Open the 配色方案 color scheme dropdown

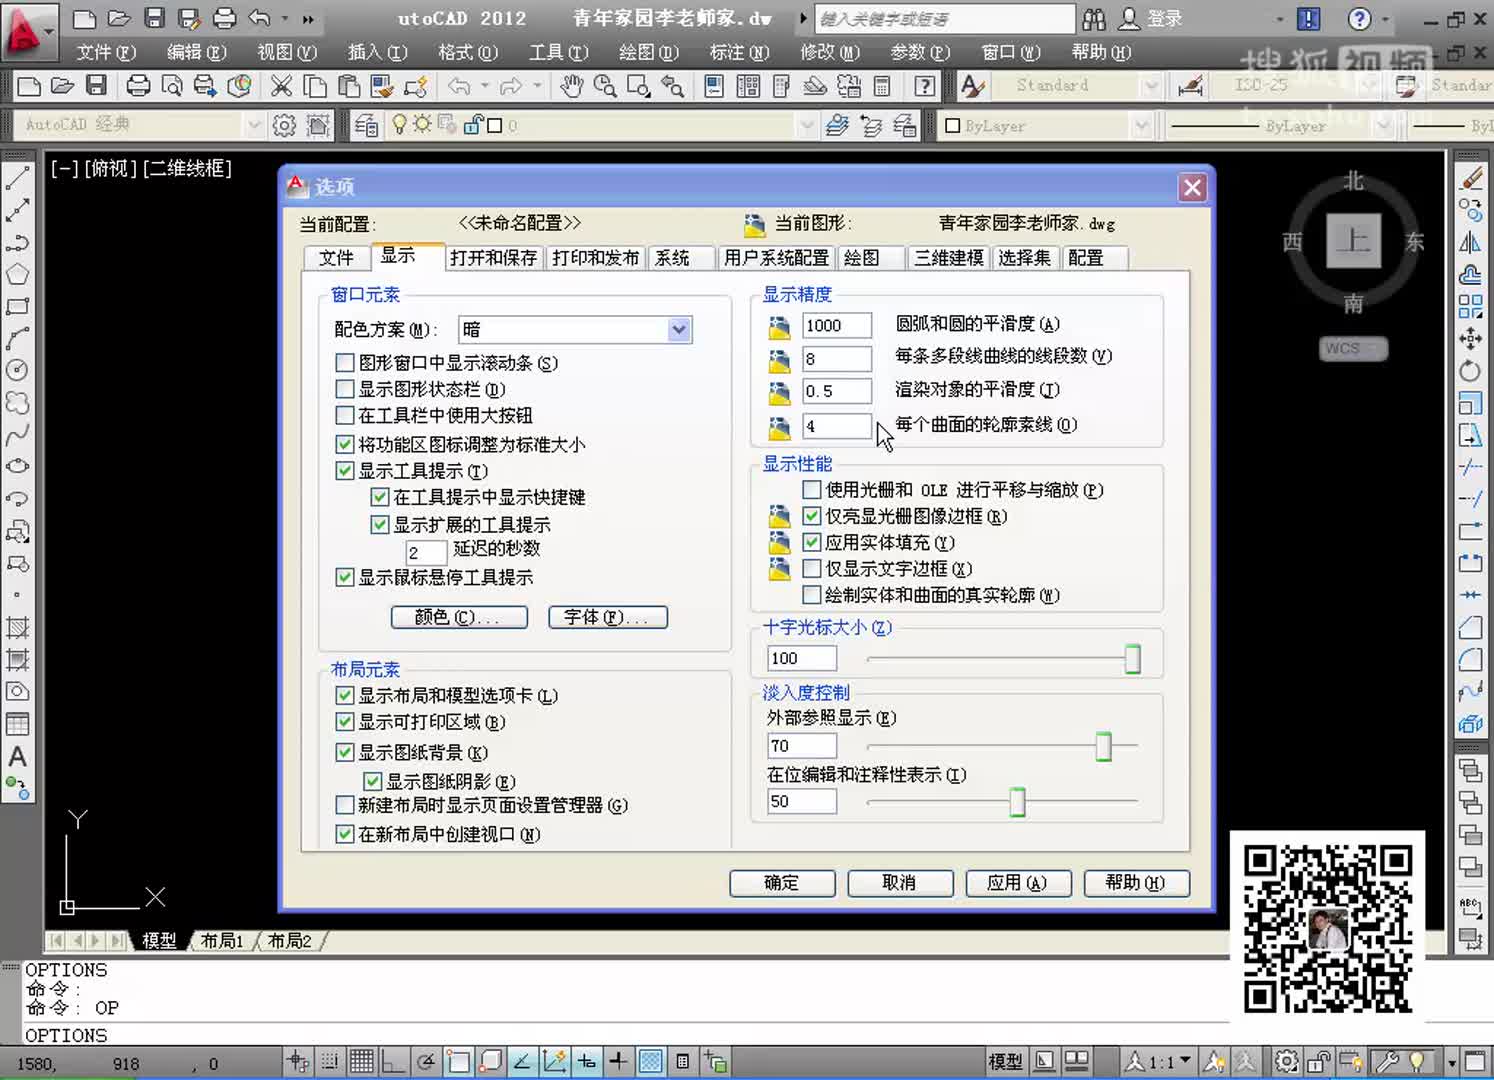click(x=678, y=329)
